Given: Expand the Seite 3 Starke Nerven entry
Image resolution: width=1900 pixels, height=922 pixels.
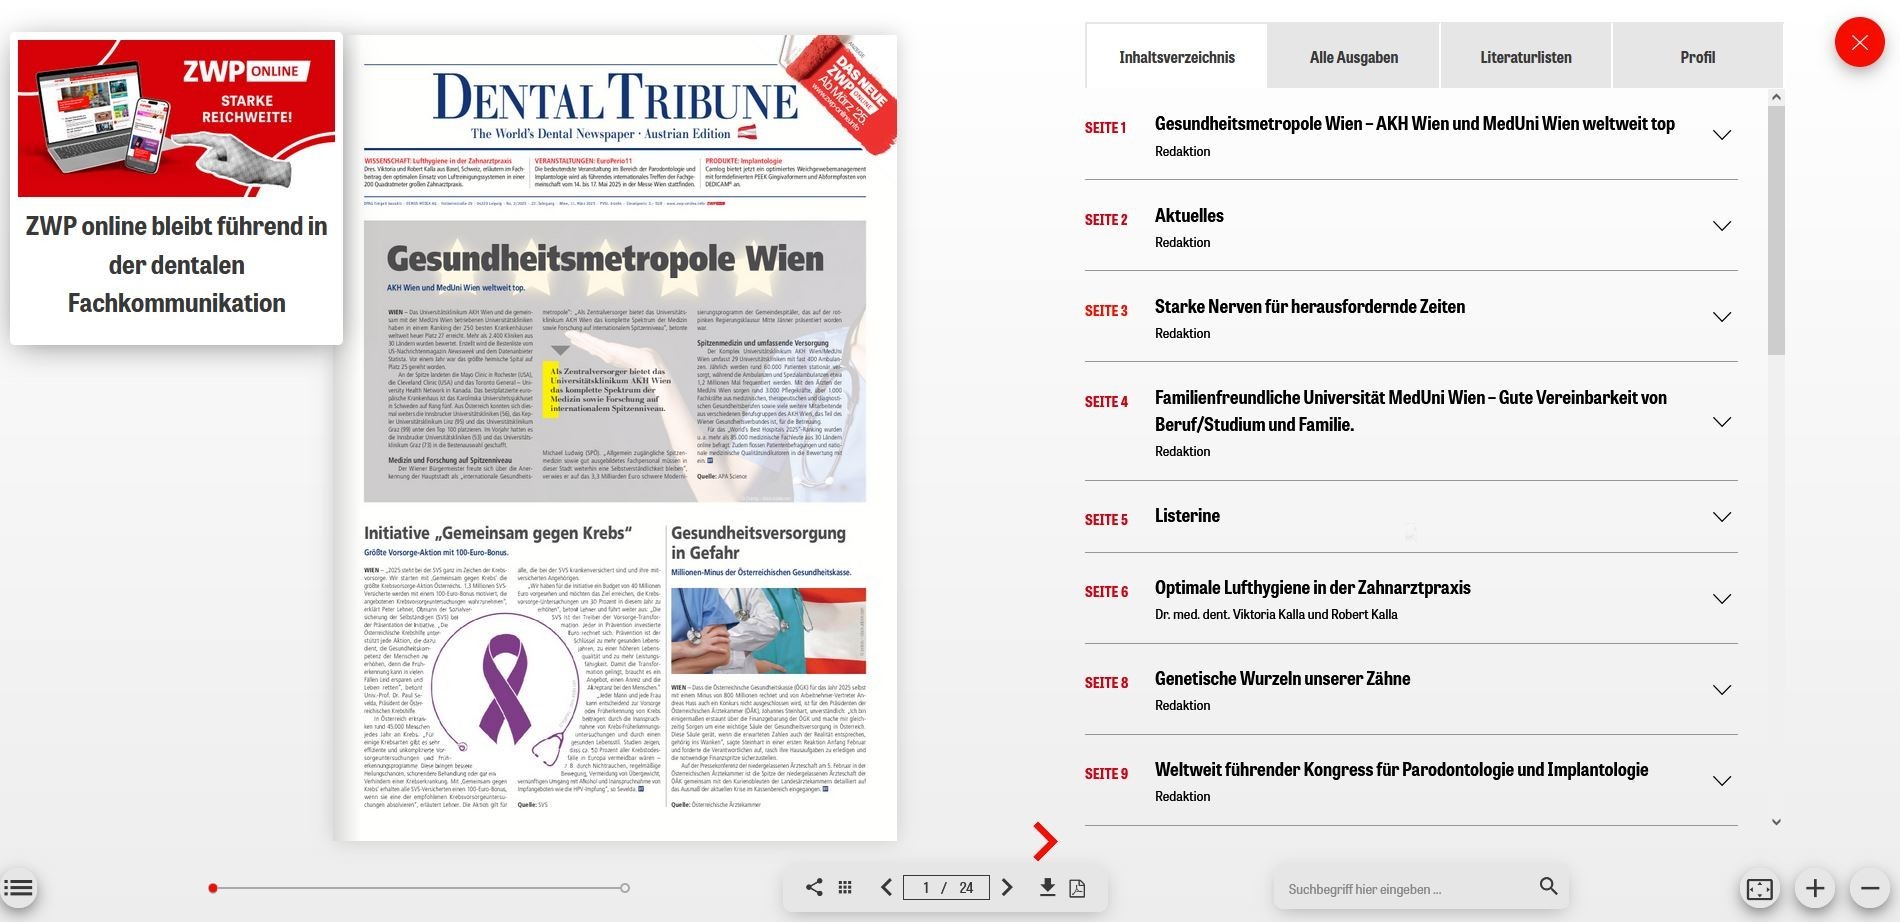Looking at the screenshot, I should pos(1721,317).
